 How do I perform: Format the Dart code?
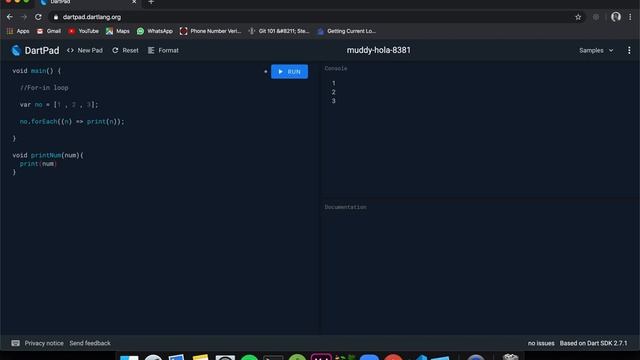tap(163, 50)
